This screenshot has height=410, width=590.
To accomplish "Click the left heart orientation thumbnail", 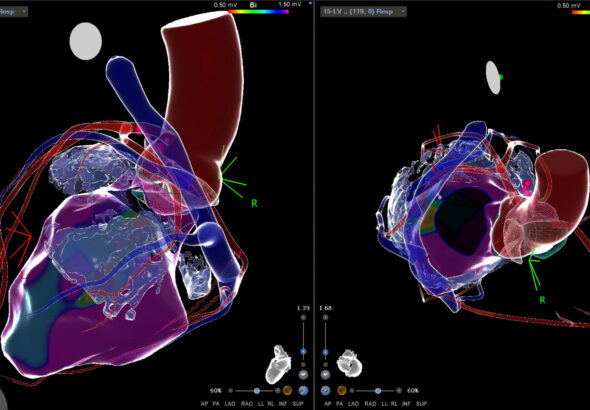I will 278,364.
